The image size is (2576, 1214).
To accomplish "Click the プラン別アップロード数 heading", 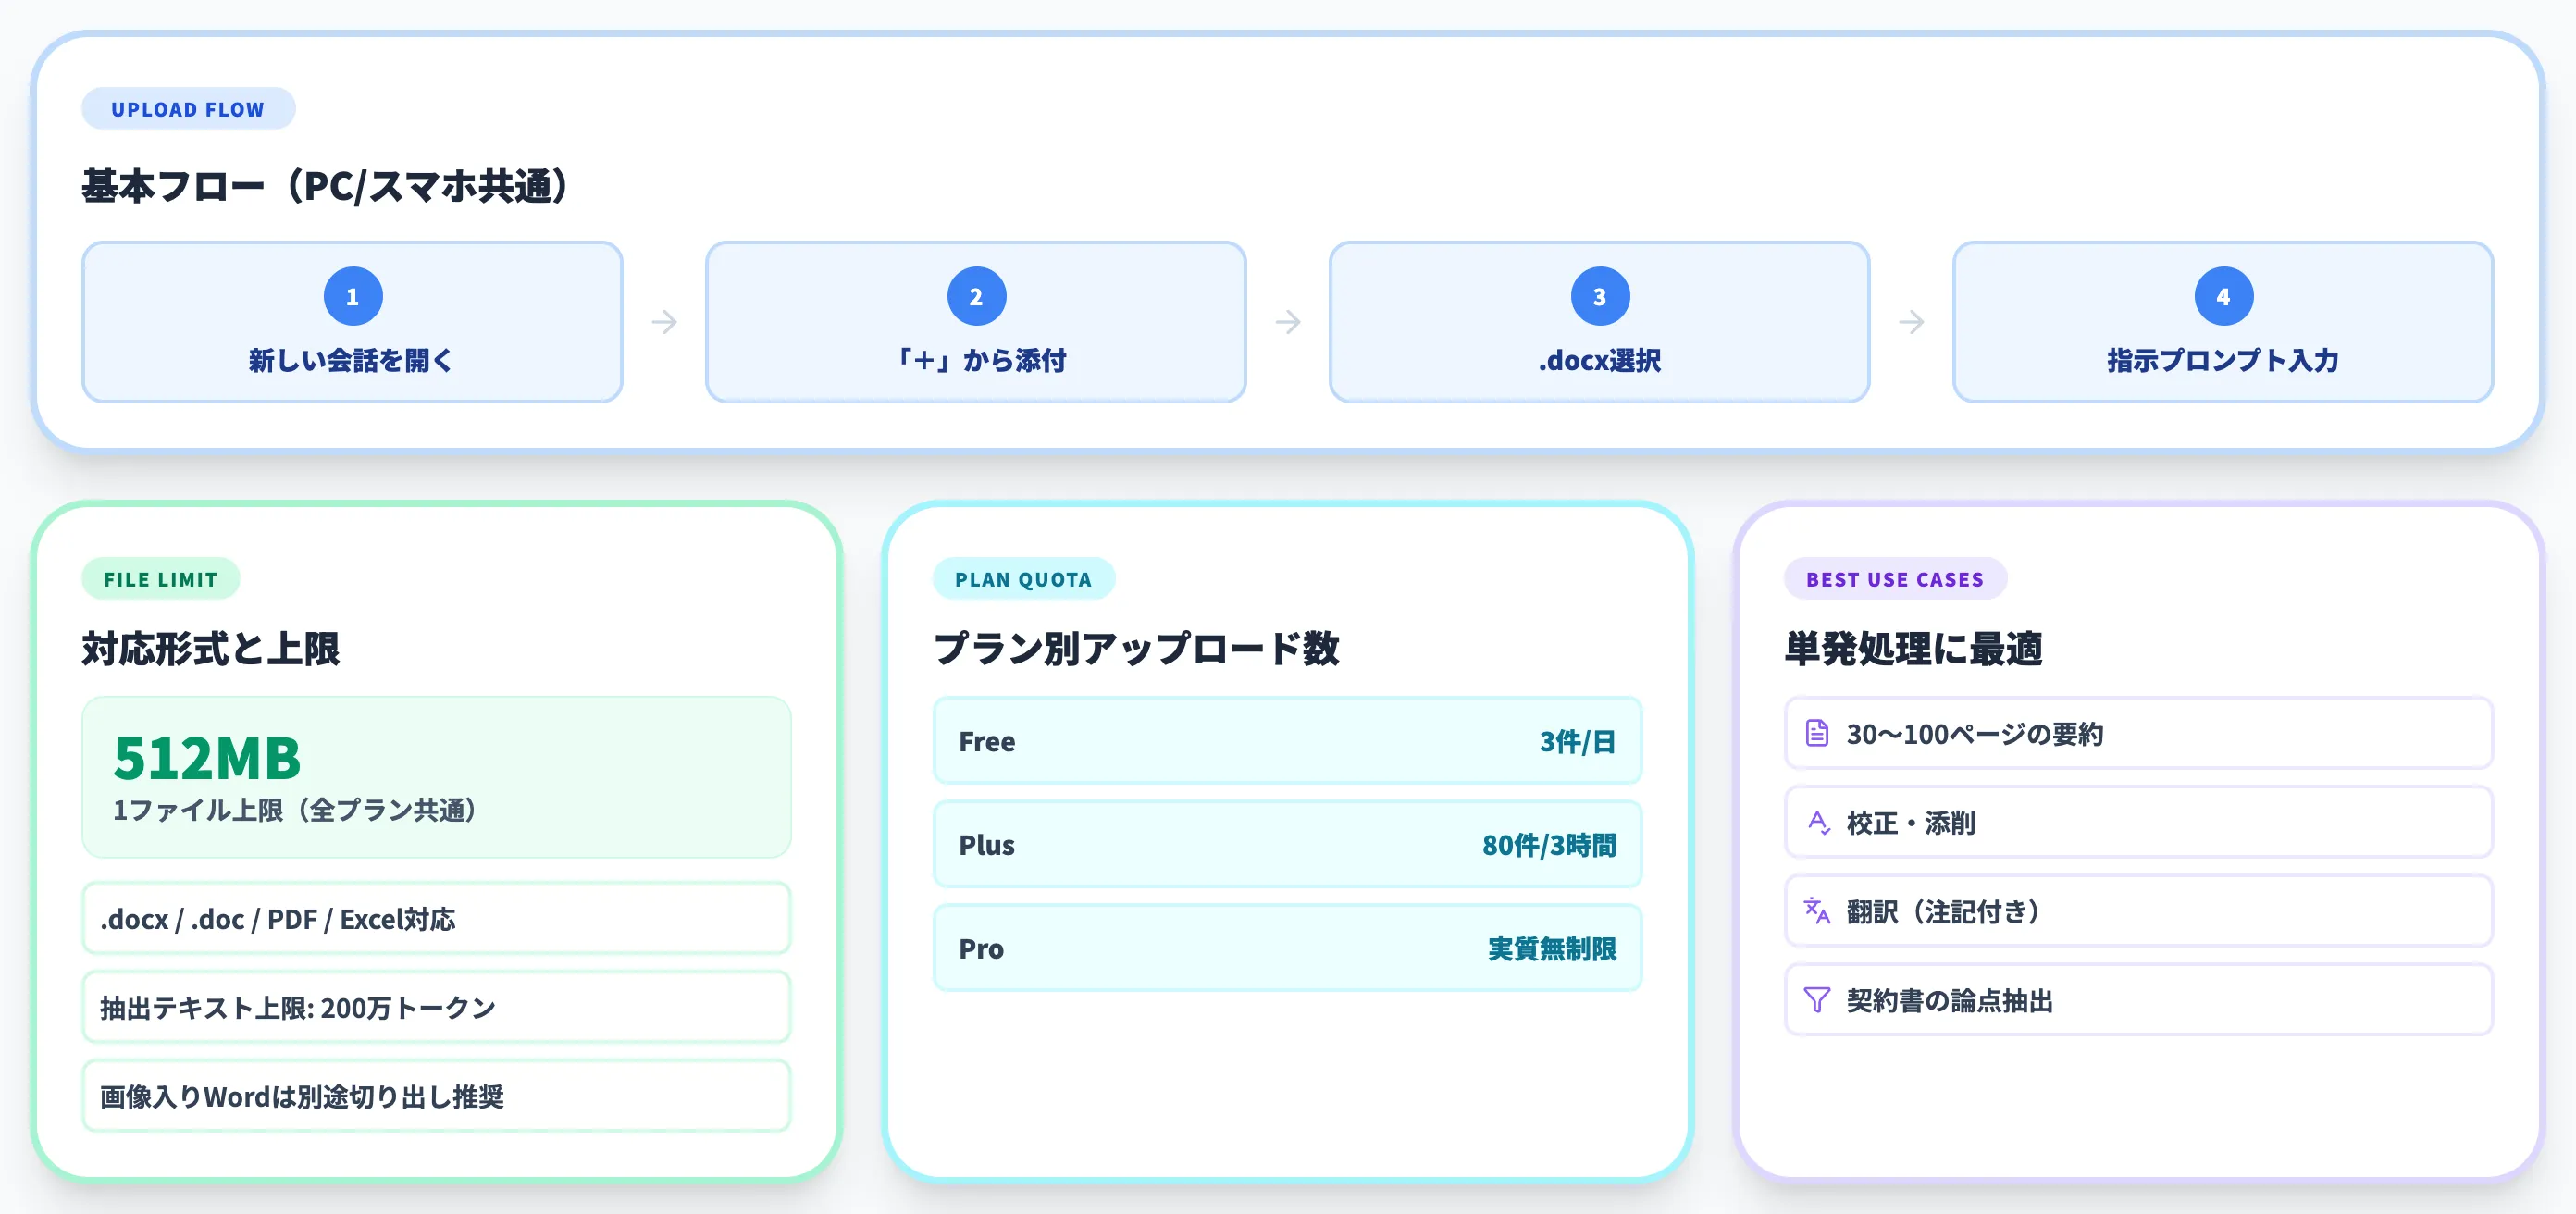I will pyautogui.click(x=1136, y=649).
